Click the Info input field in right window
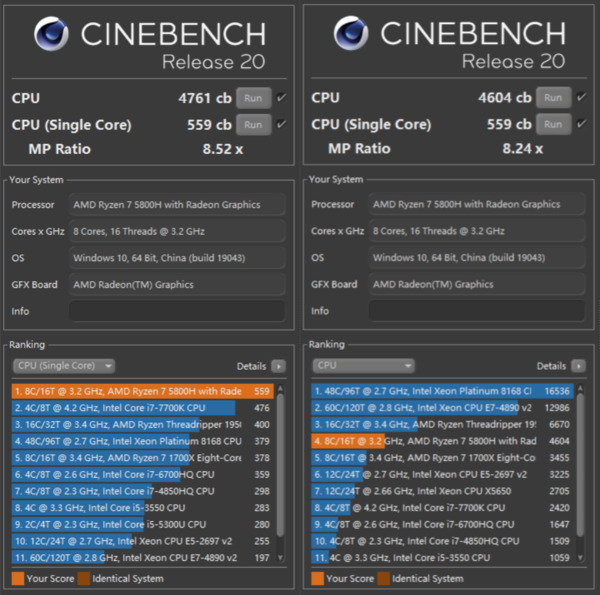600x595 pixels. (477, 311)
